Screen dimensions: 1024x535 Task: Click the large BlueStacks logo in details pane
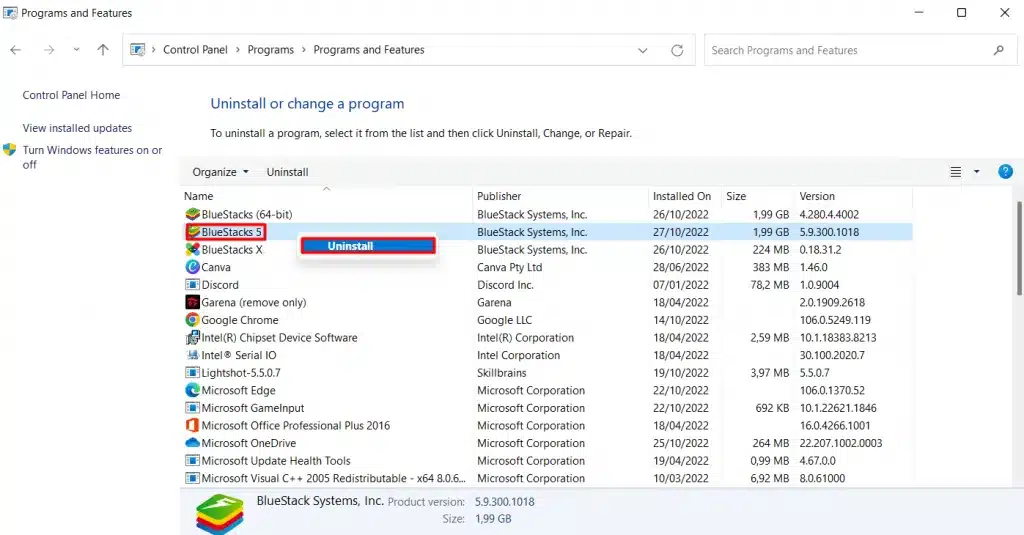219,514
